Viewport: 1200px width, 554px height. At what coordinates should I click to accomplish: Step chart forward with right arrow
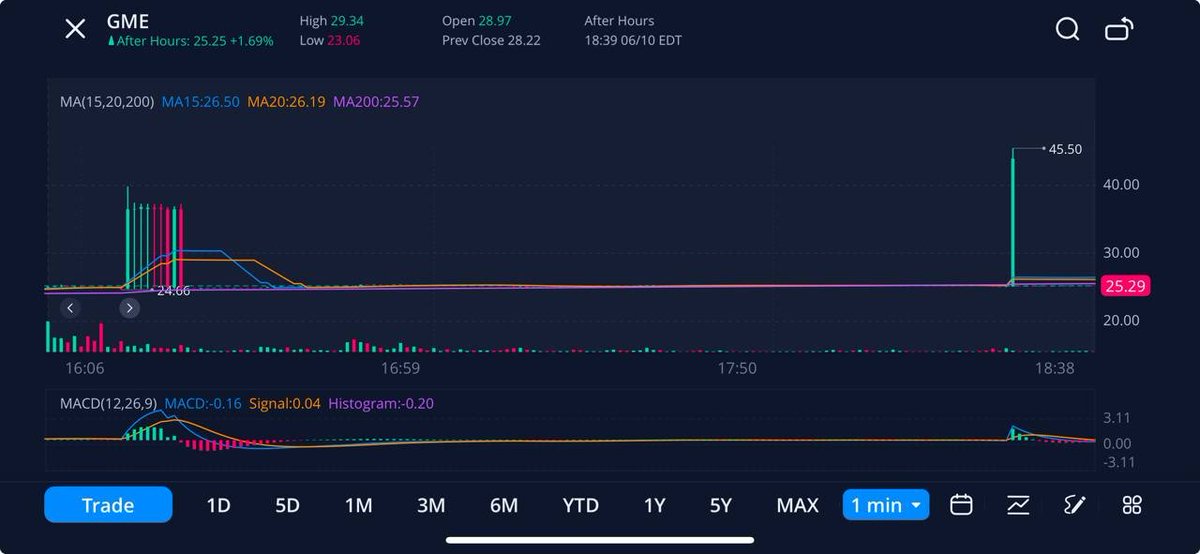[x=129, y=308]
